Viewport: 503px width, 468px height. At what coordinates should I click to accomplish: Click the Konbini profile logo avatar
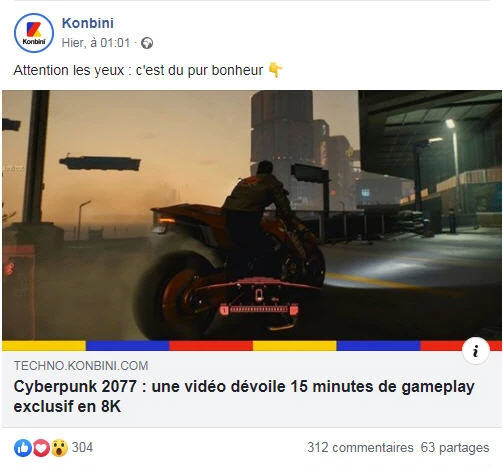(x=34, y=33)
